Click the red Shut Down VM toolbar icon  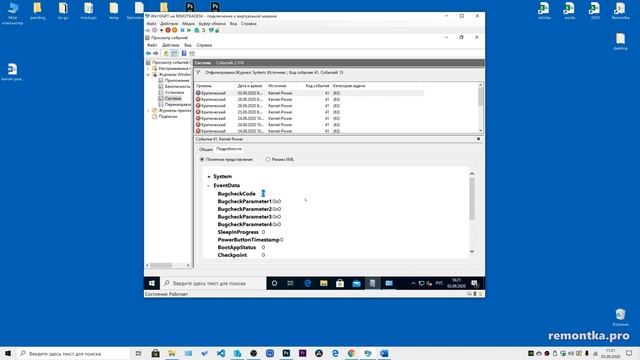pyautogui.click(x=168, y=30)
